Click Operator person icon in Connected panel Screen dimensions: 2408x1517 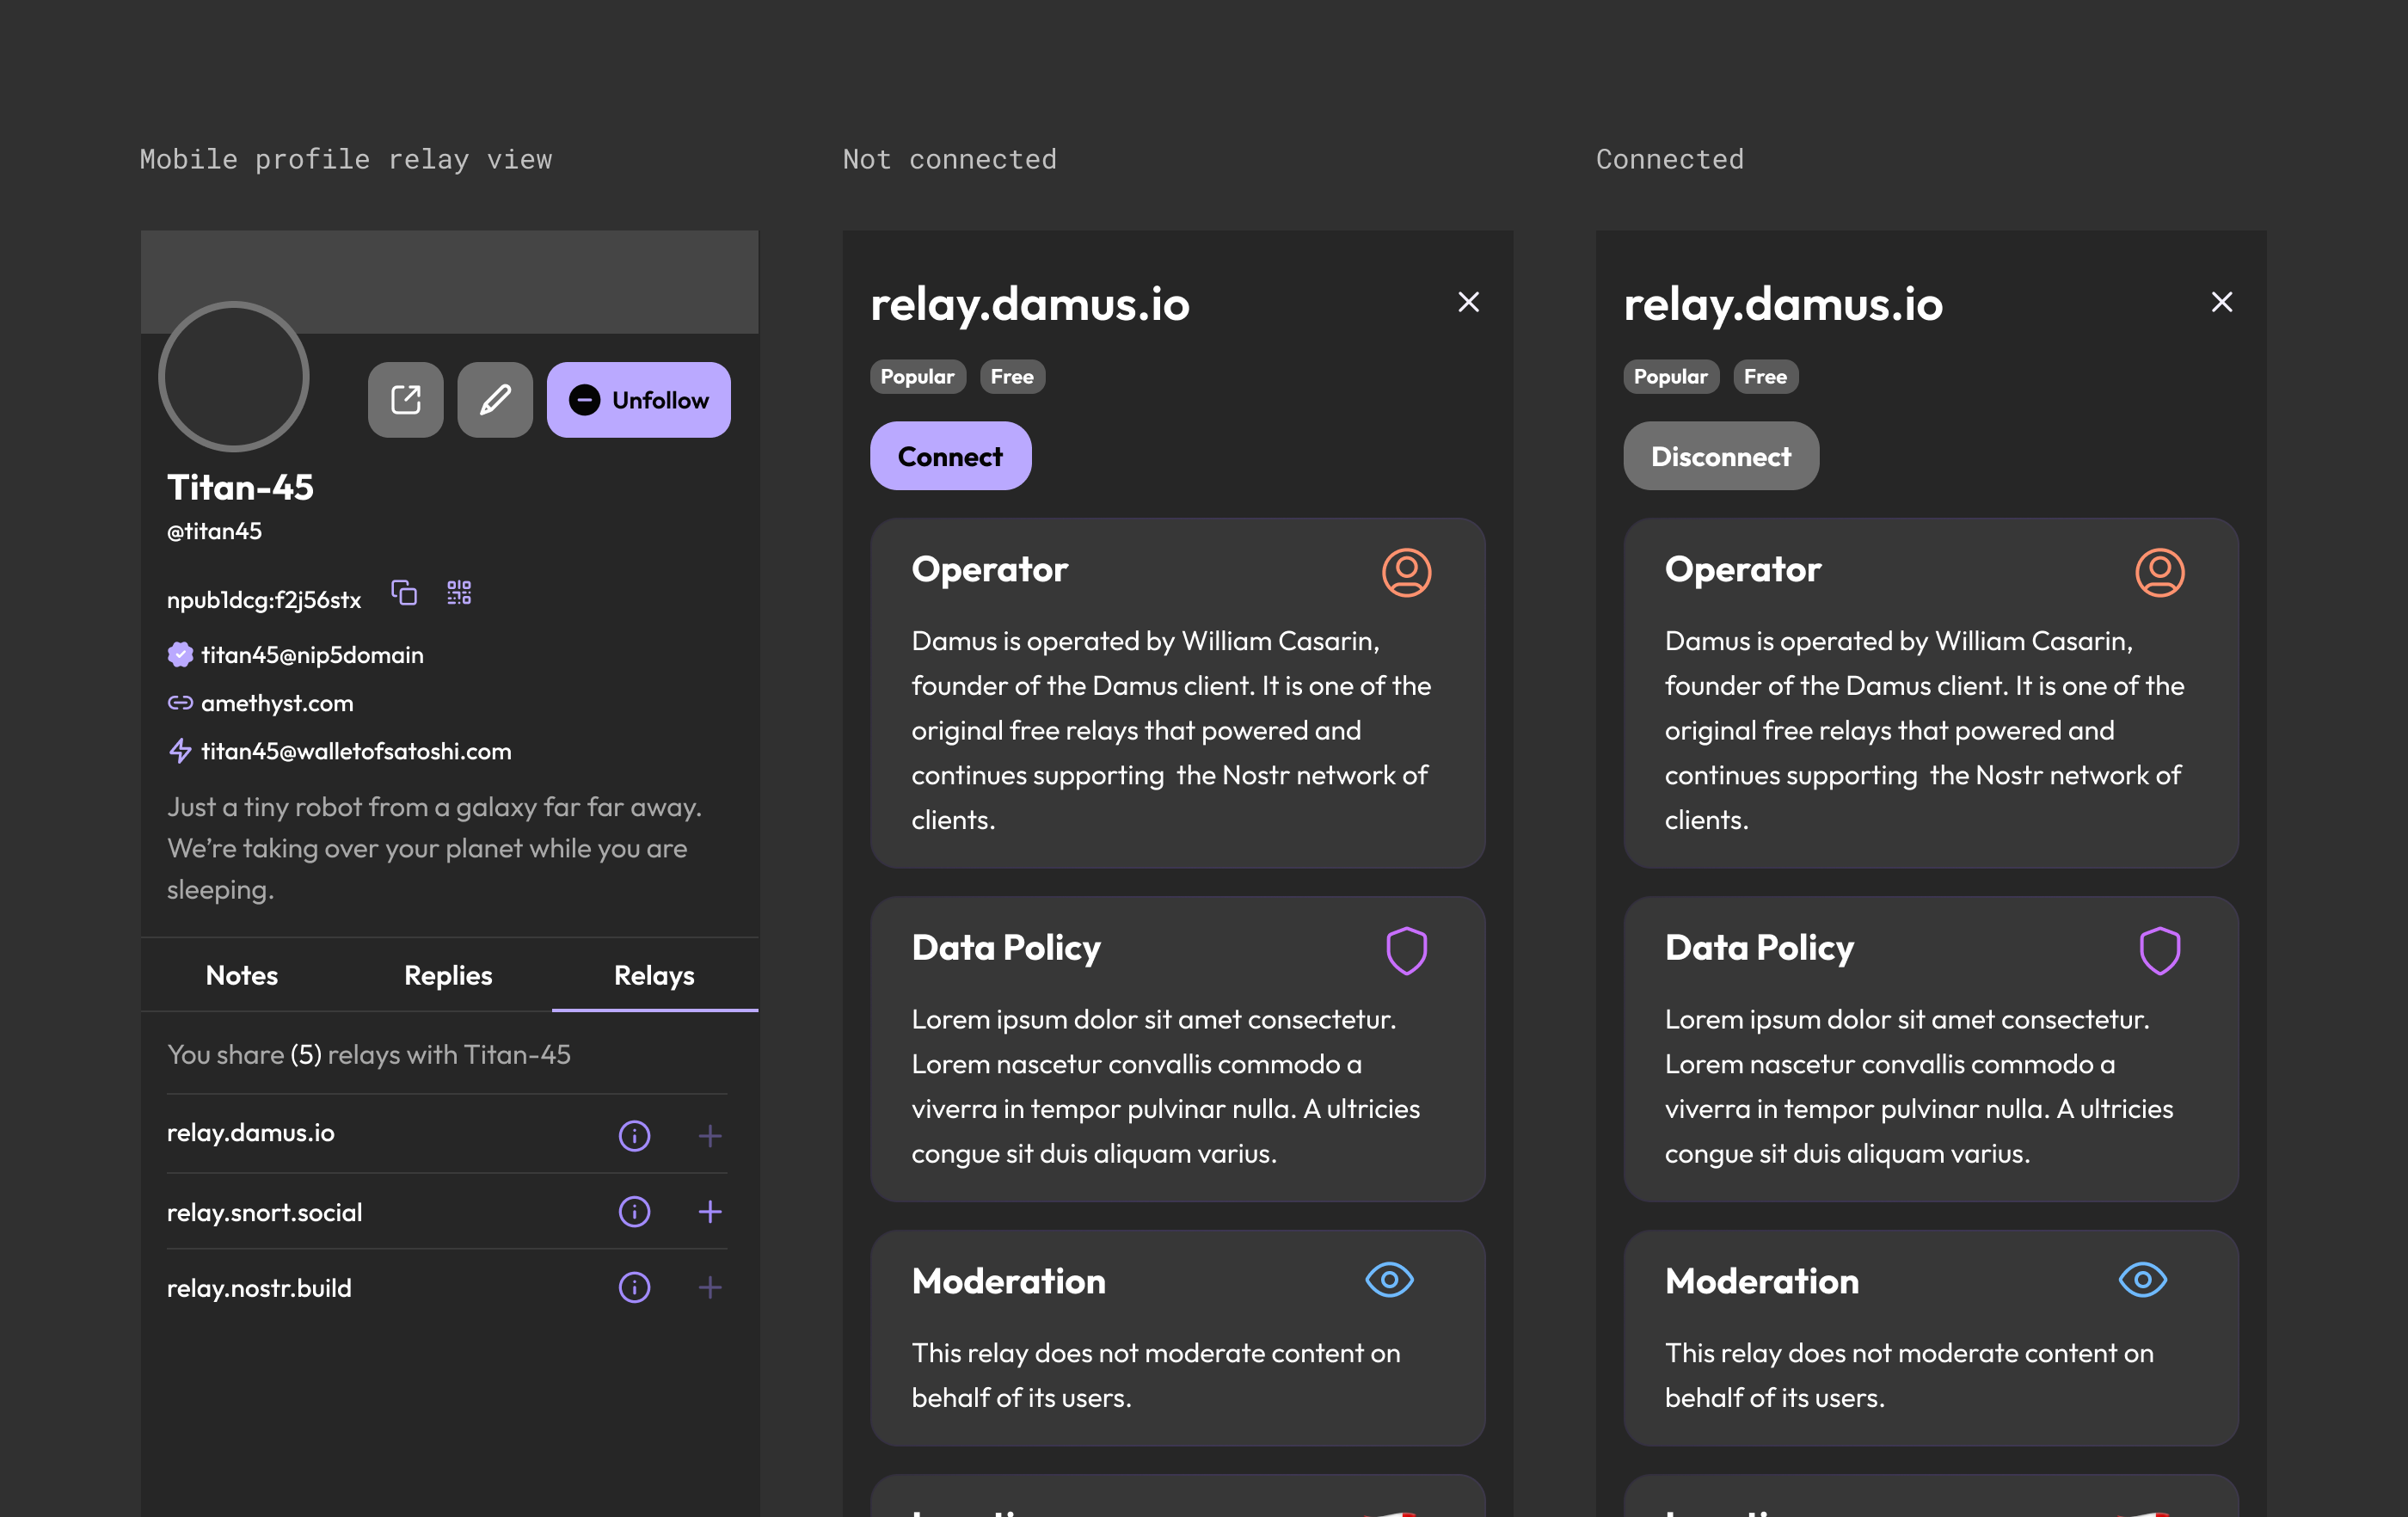point(2159,573)
